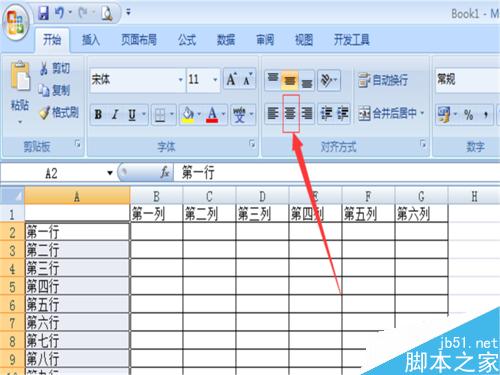500x375 pixels.
Task: Apply comma style
Action: pos(486,115)
